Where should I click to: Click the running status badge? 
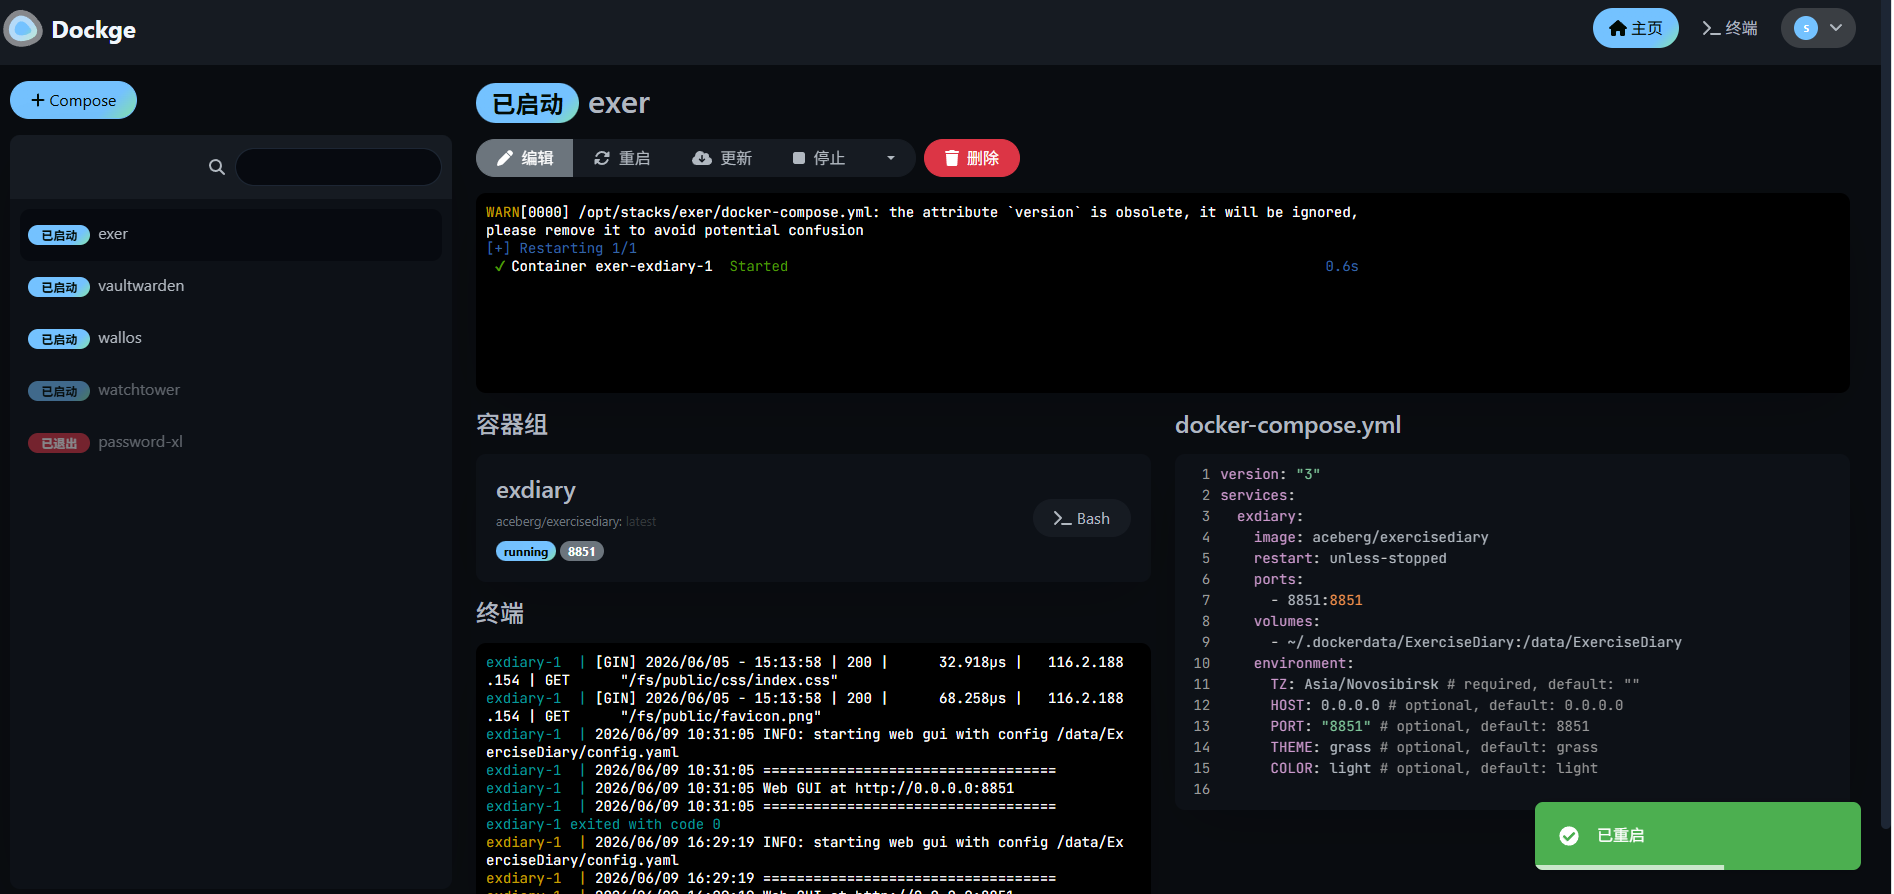coord(525,552)
